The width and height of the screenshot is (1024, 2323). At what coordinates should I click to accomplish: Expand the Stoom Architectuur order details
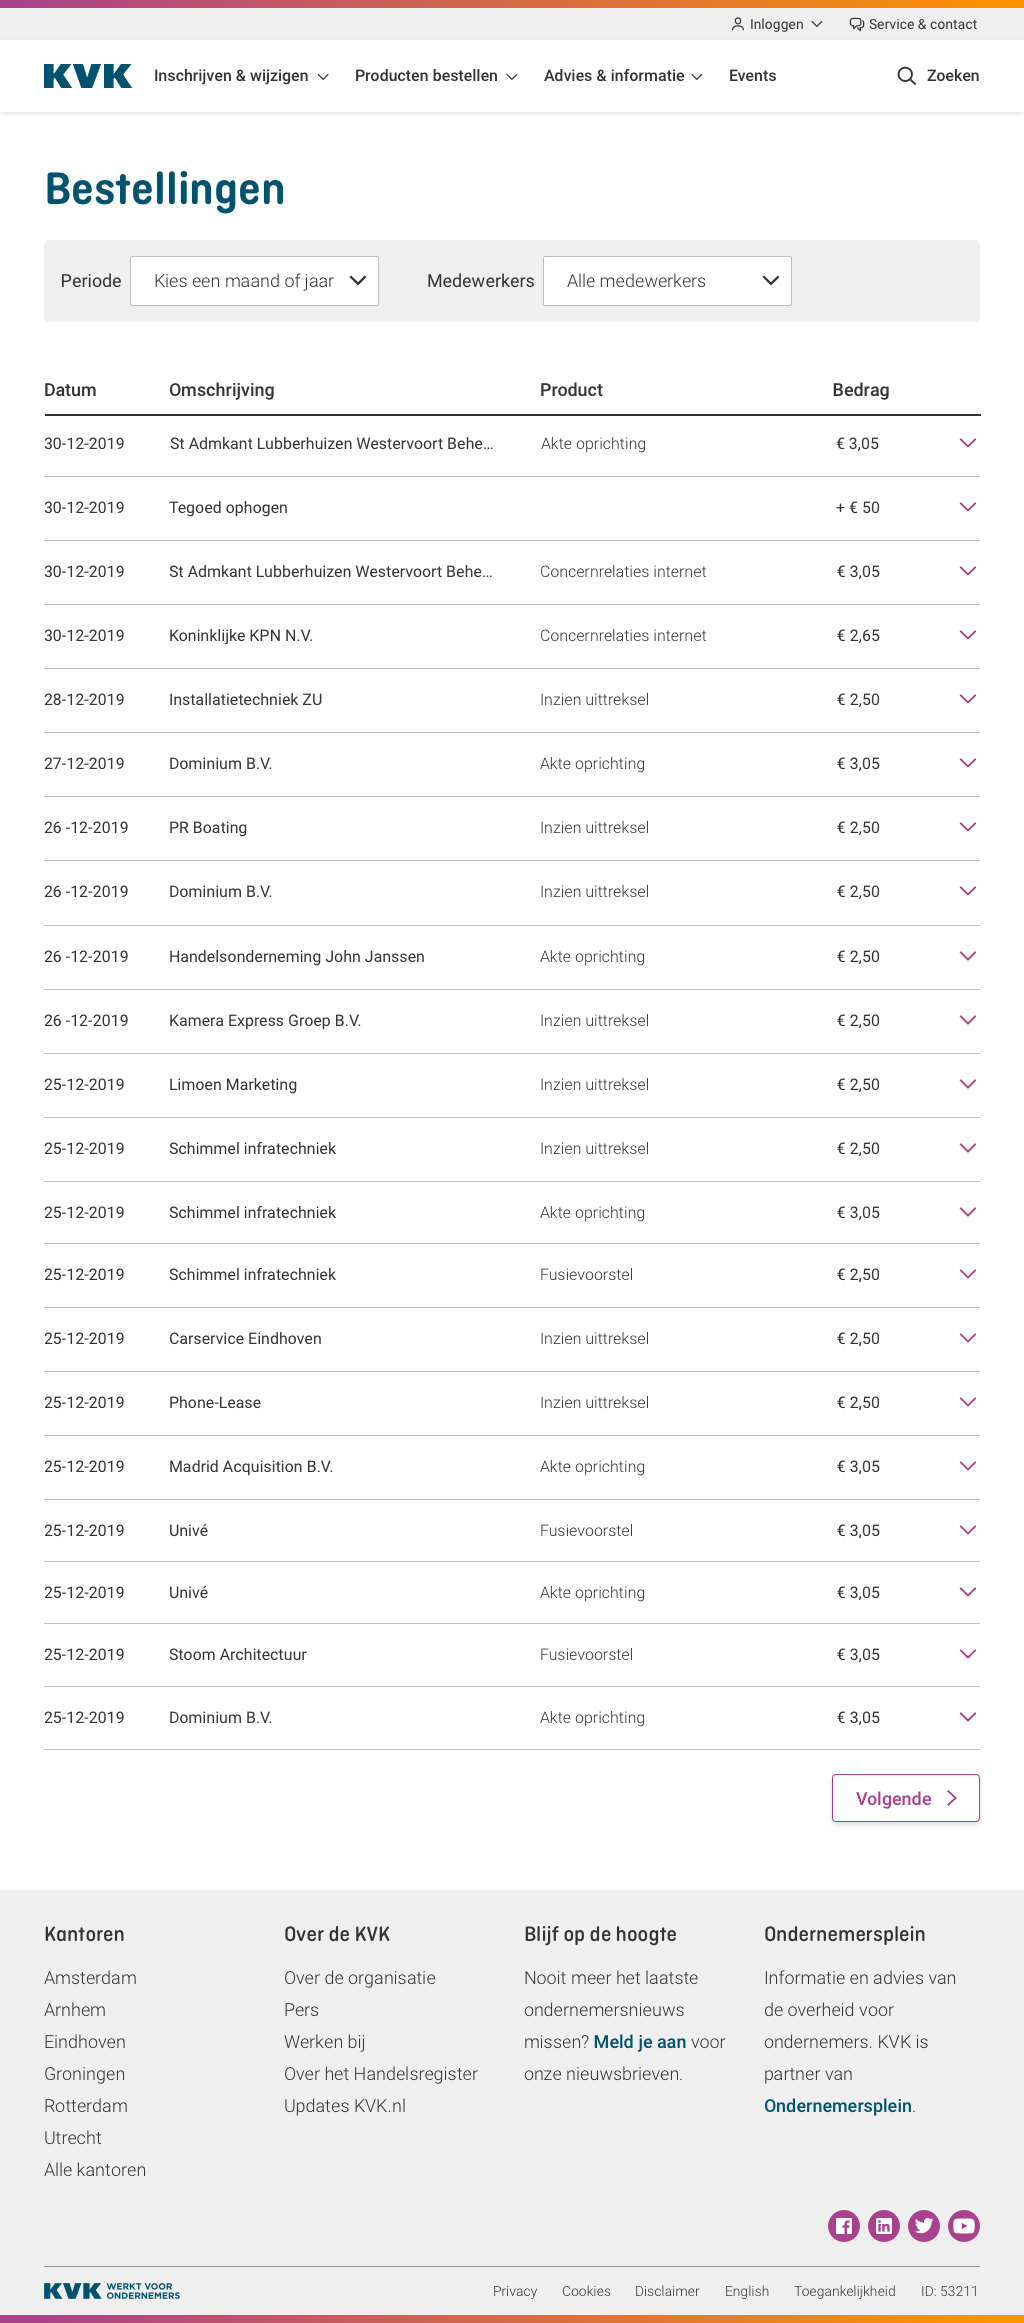point(967,1654)
